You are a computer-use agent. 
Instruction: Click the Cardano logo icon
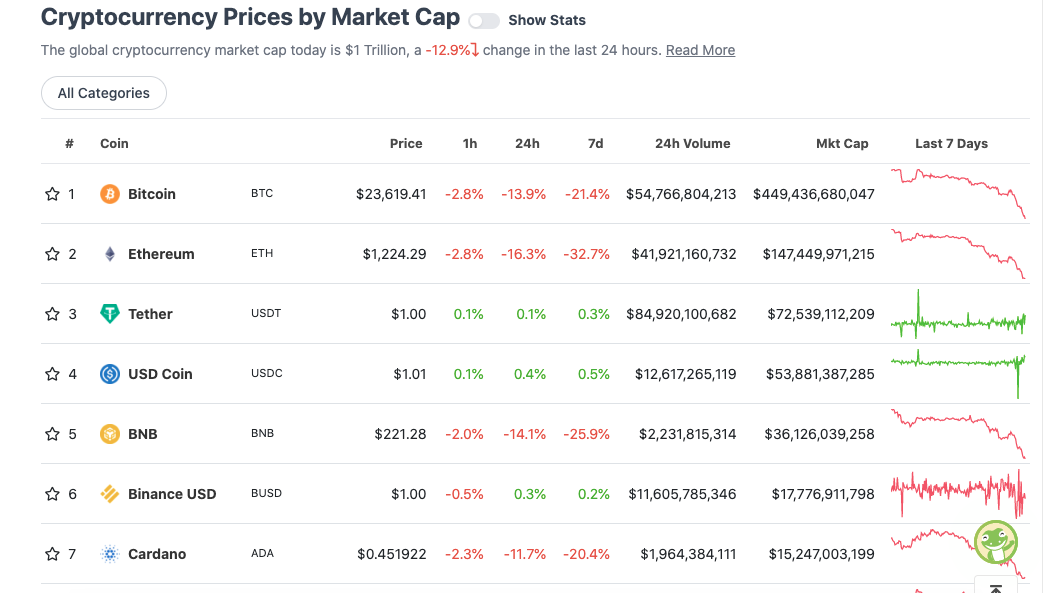[110, 554]
